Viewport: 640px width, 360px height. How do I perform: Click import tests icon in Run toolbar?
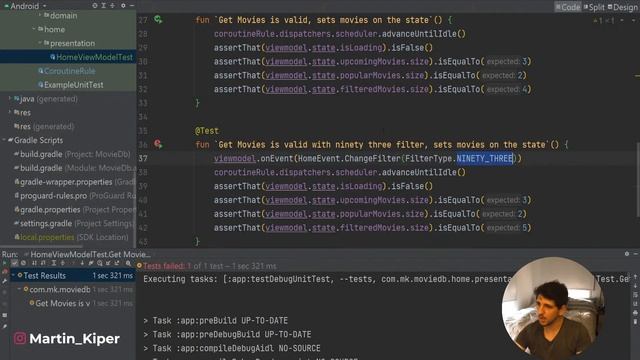click(x=108, y=263)
